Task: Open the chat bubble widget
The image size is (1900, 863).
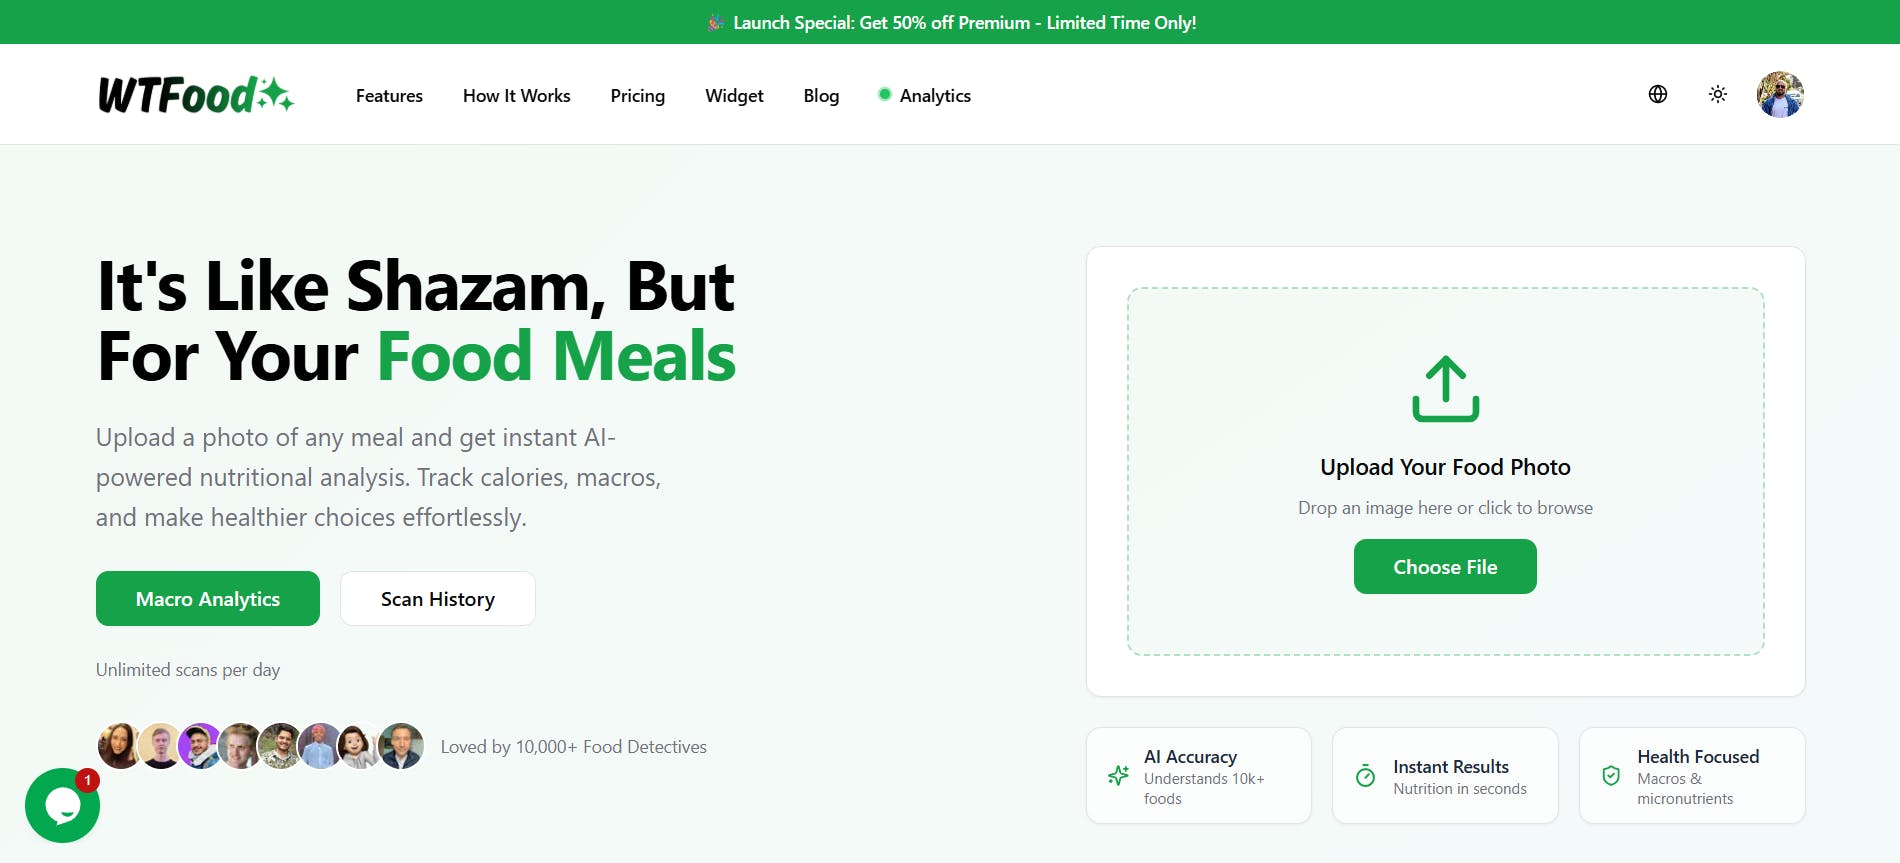Action: point(62,805)
